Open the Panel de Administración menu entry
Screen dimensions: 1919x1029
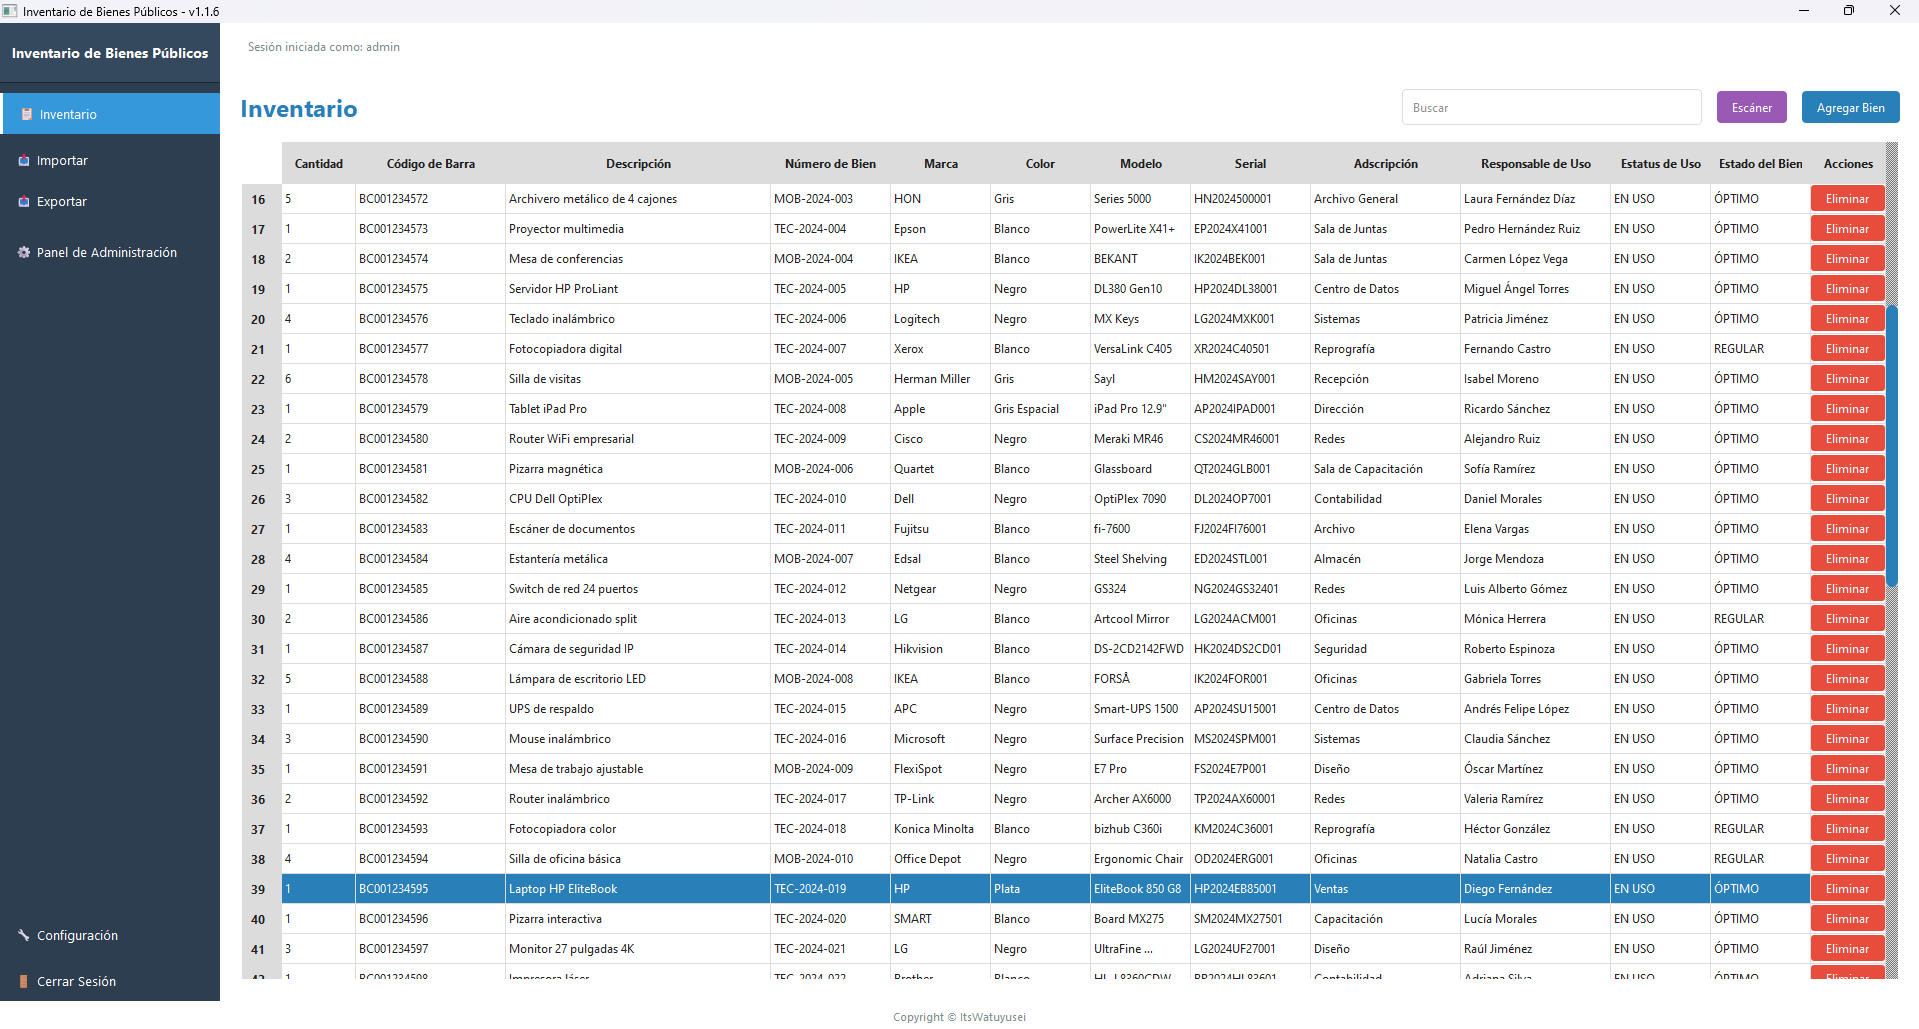tap(107, 252)
